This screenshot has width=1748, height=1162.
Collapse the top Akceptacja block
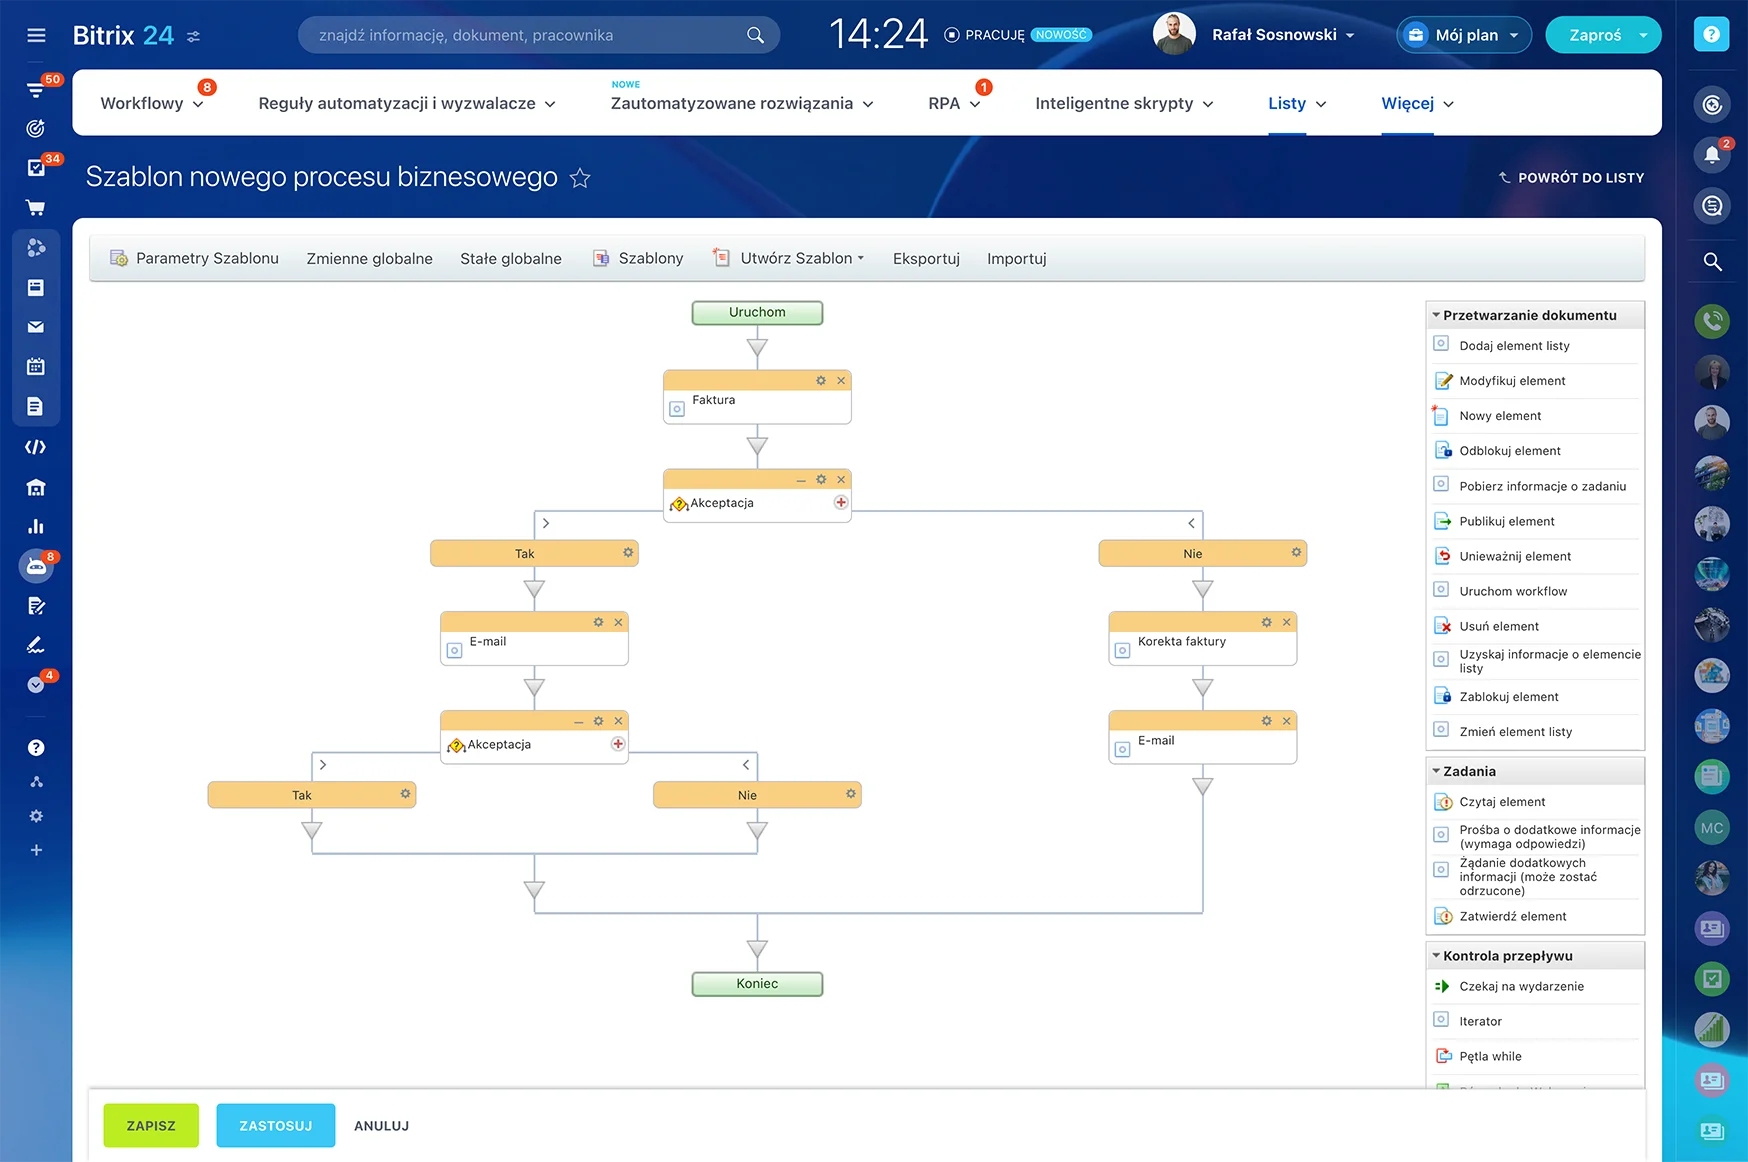(801, 480)
